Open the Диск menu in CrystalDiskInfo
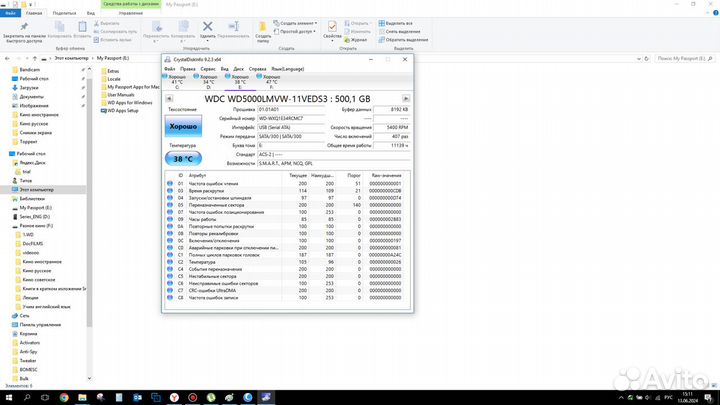720x405 pixels. (x=238, y=69)
